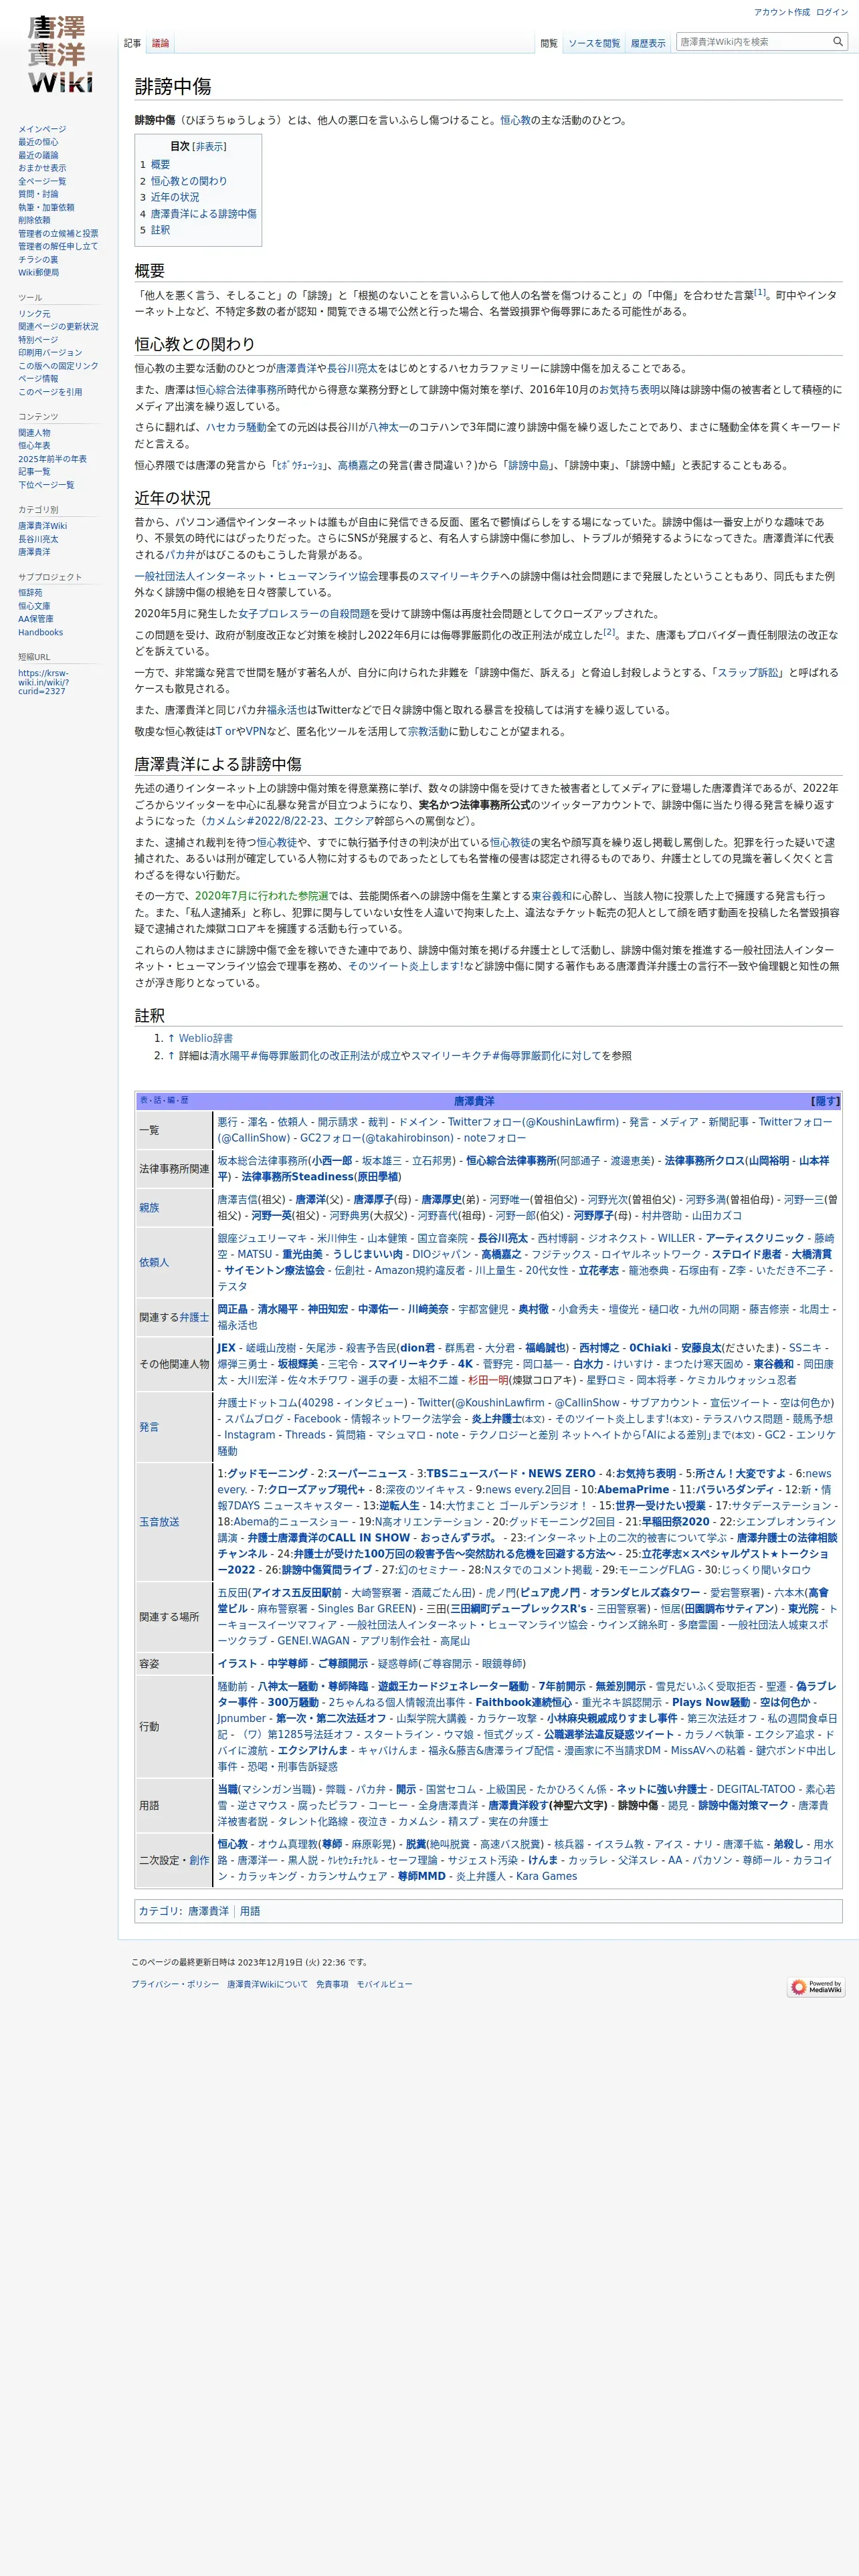Select おまかせ表示 random page link
The image size is (859, 2576).
click(x=42, y=168)
